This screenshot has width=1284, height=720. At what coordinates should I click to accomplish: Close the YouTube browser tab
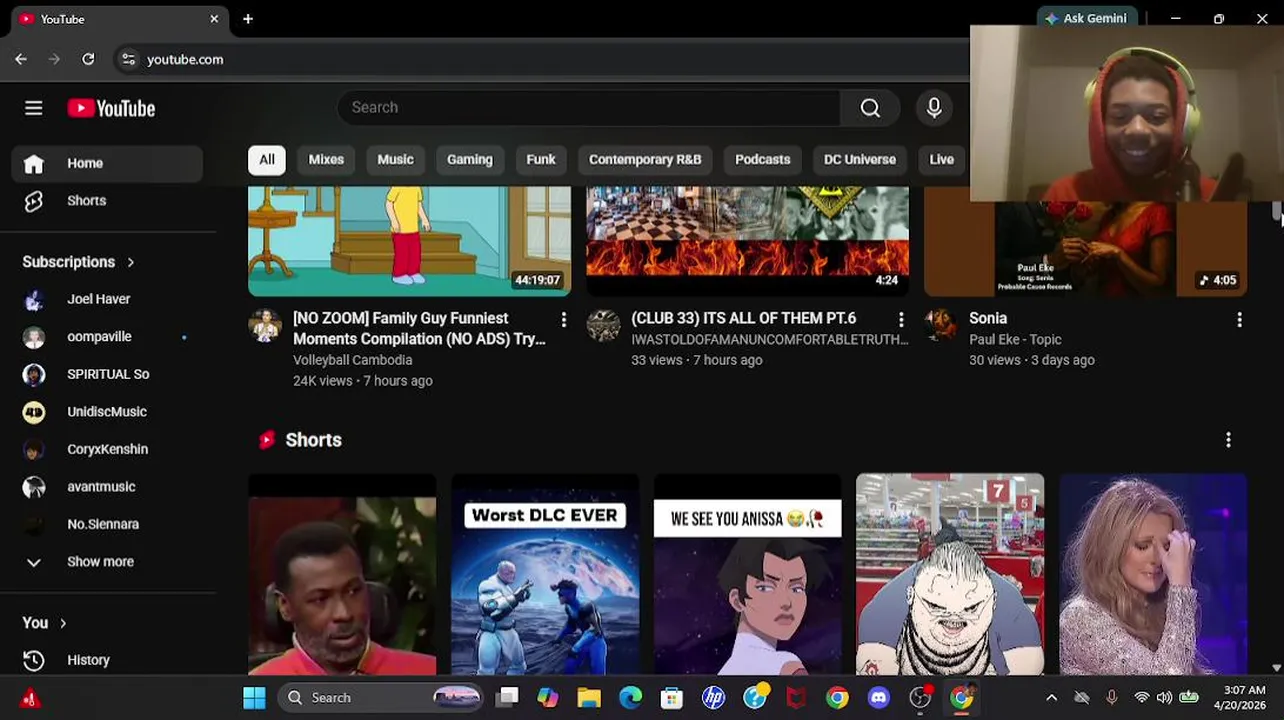pyautogui.click(x=214, y=19)
